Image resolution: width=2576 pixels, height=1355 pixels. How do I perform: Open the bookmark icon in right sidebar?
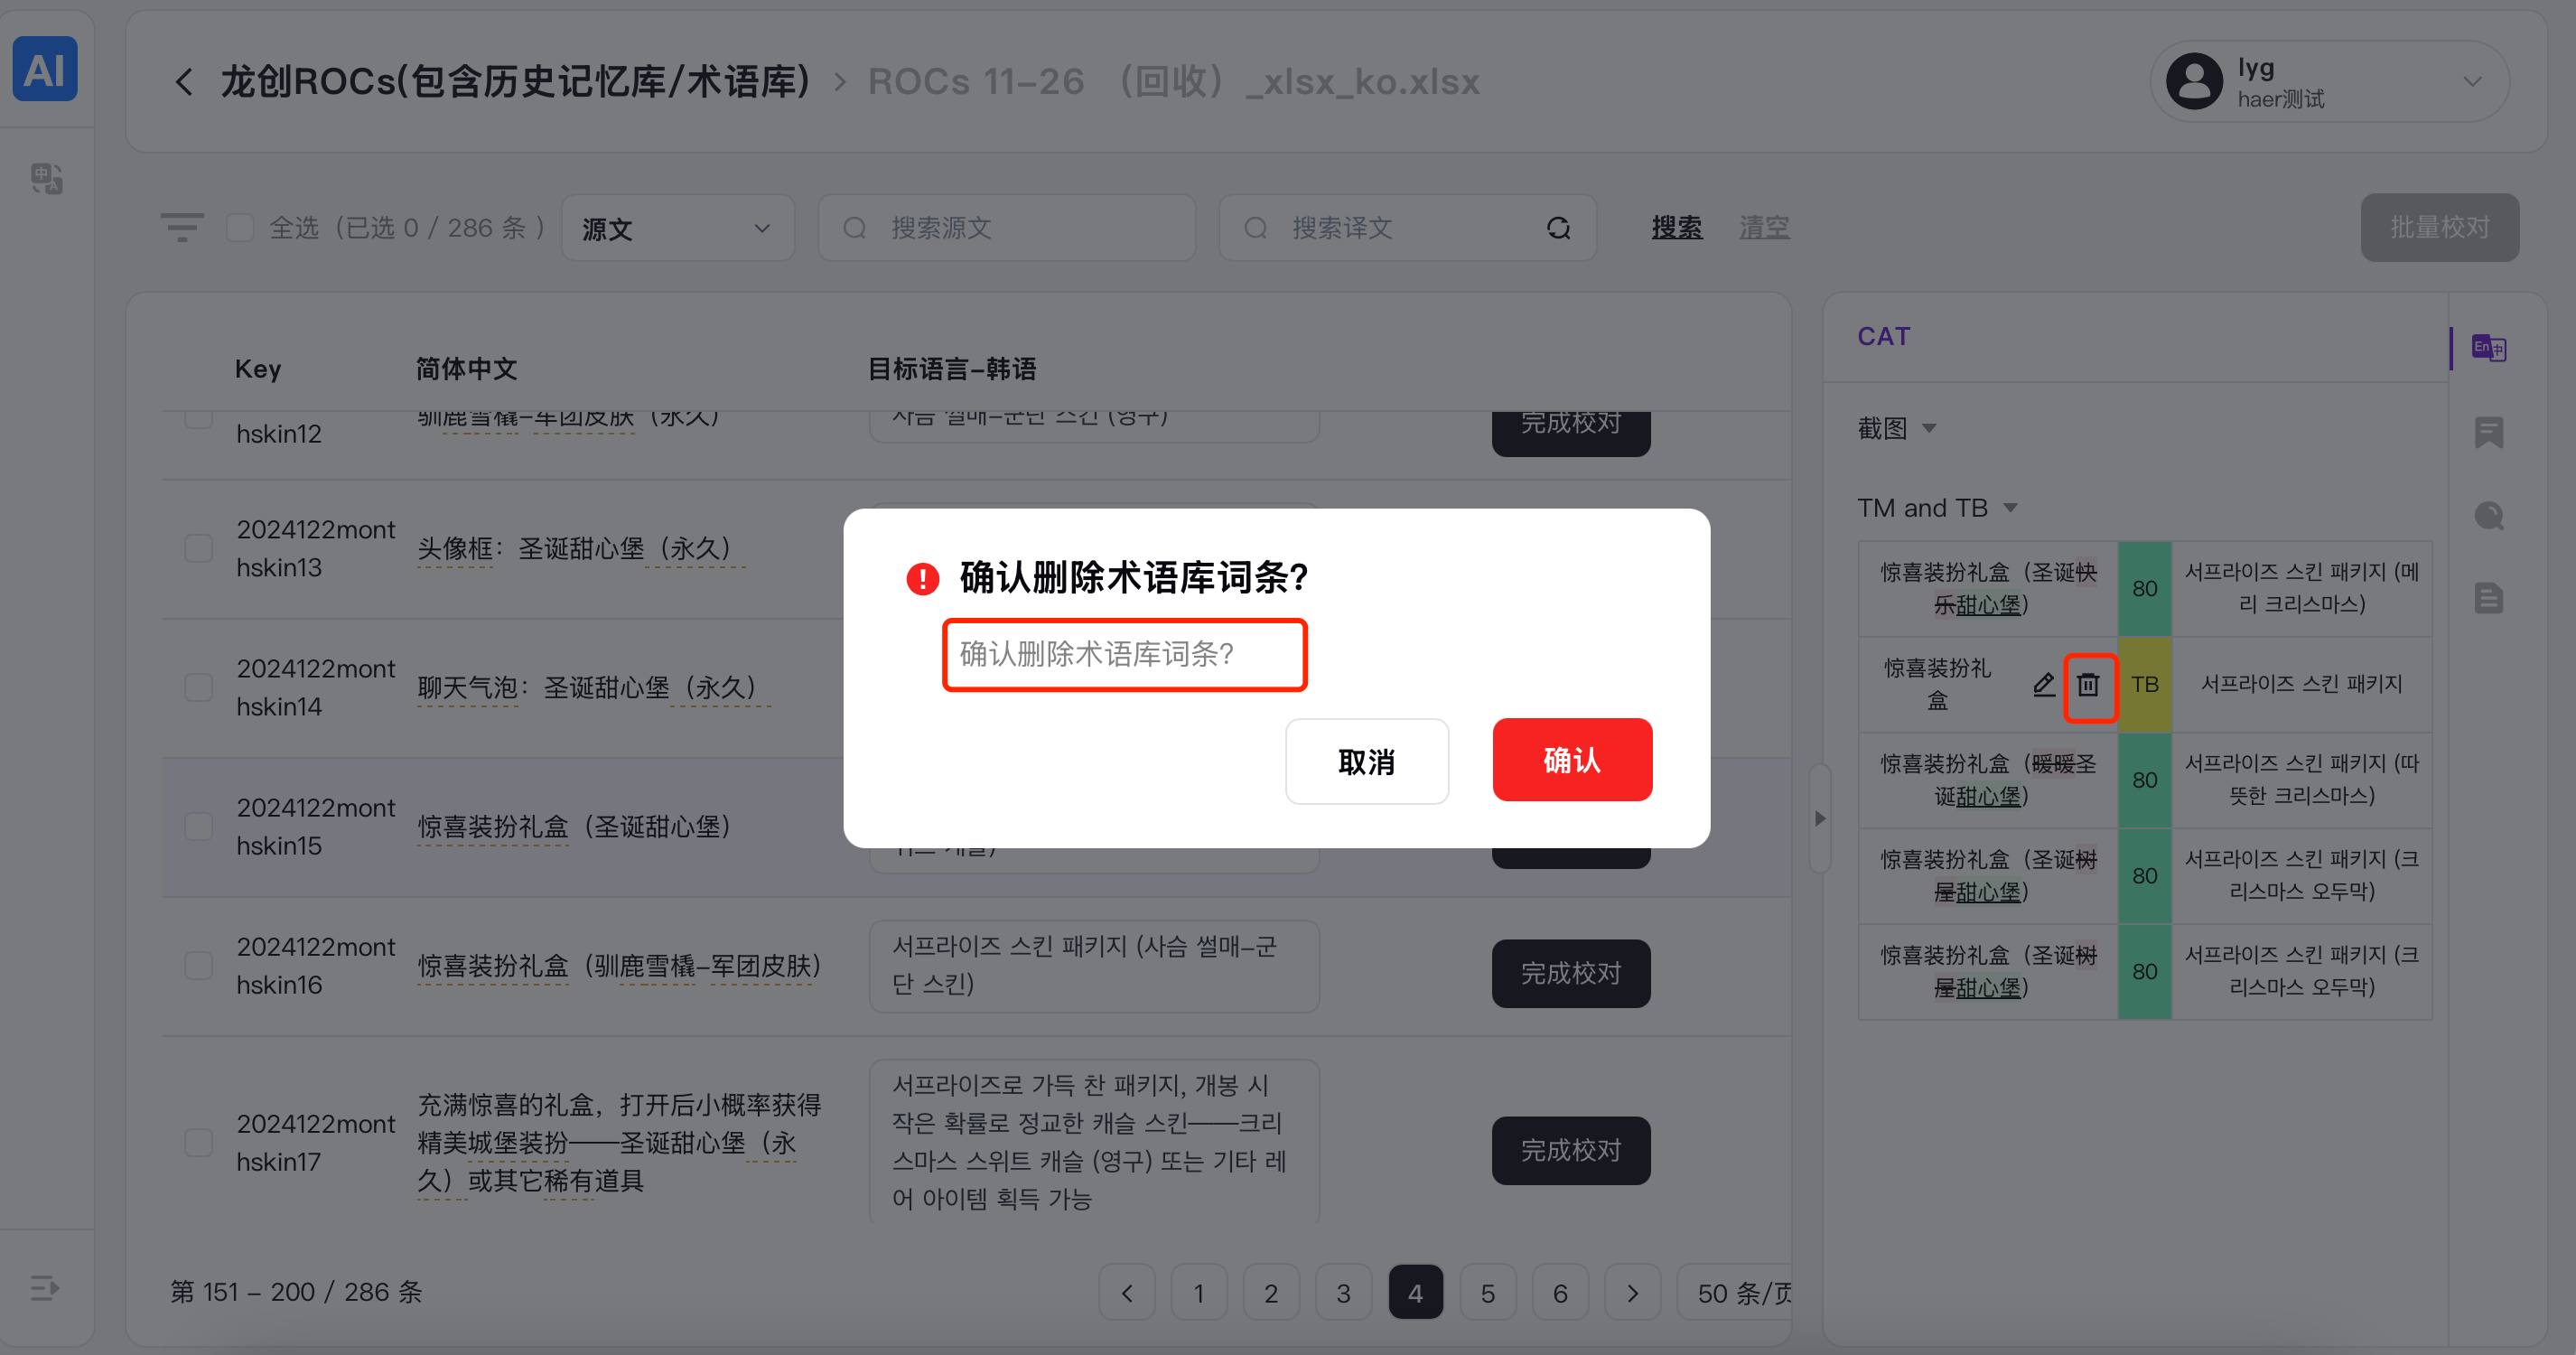(2488, 432)
